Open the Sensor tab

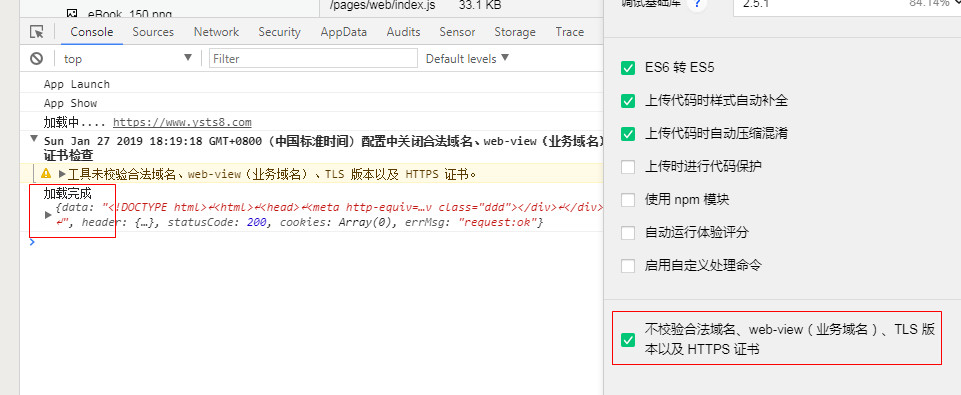(x=457, y=32)
